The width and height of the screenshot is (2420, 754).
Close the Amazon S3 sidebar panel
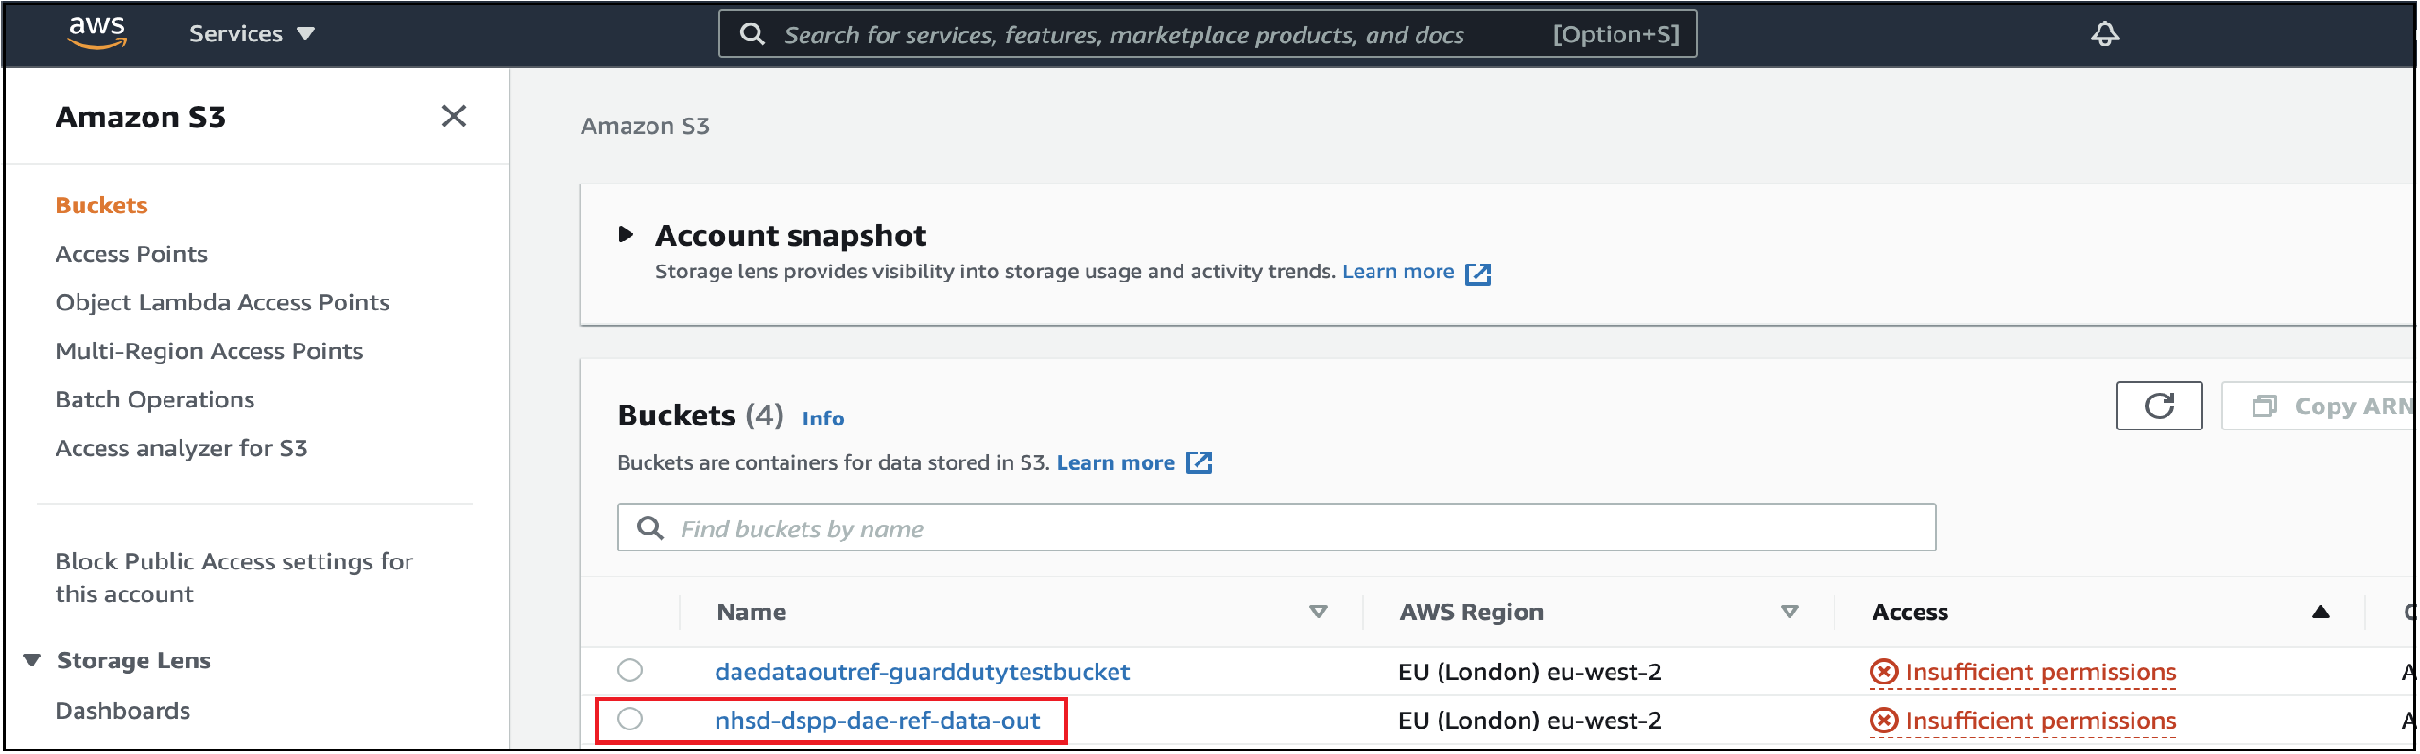coord(454,116)
